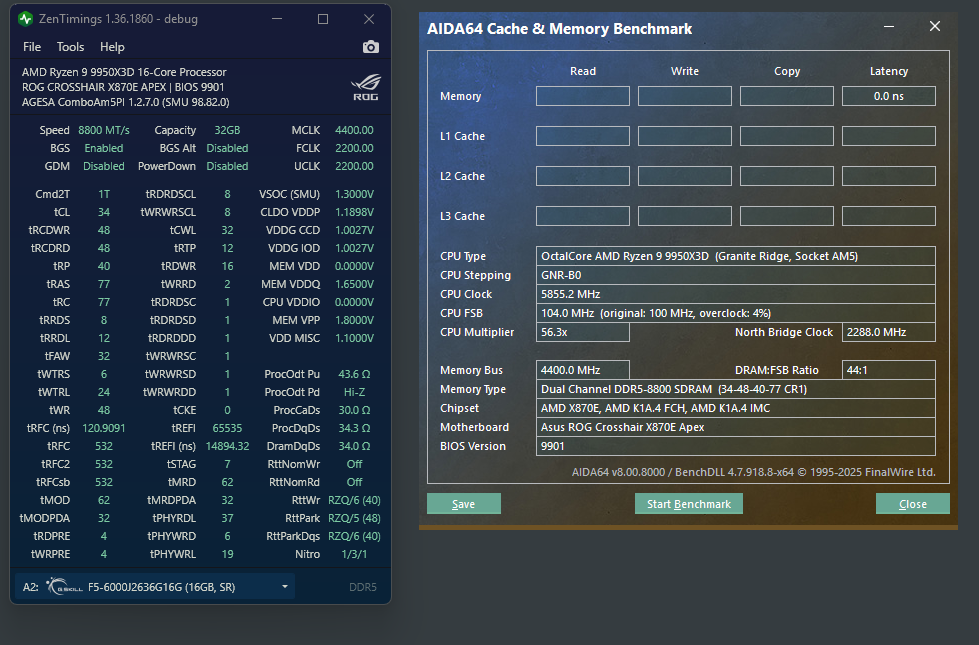Click the Close button in AIDA64

913,504
